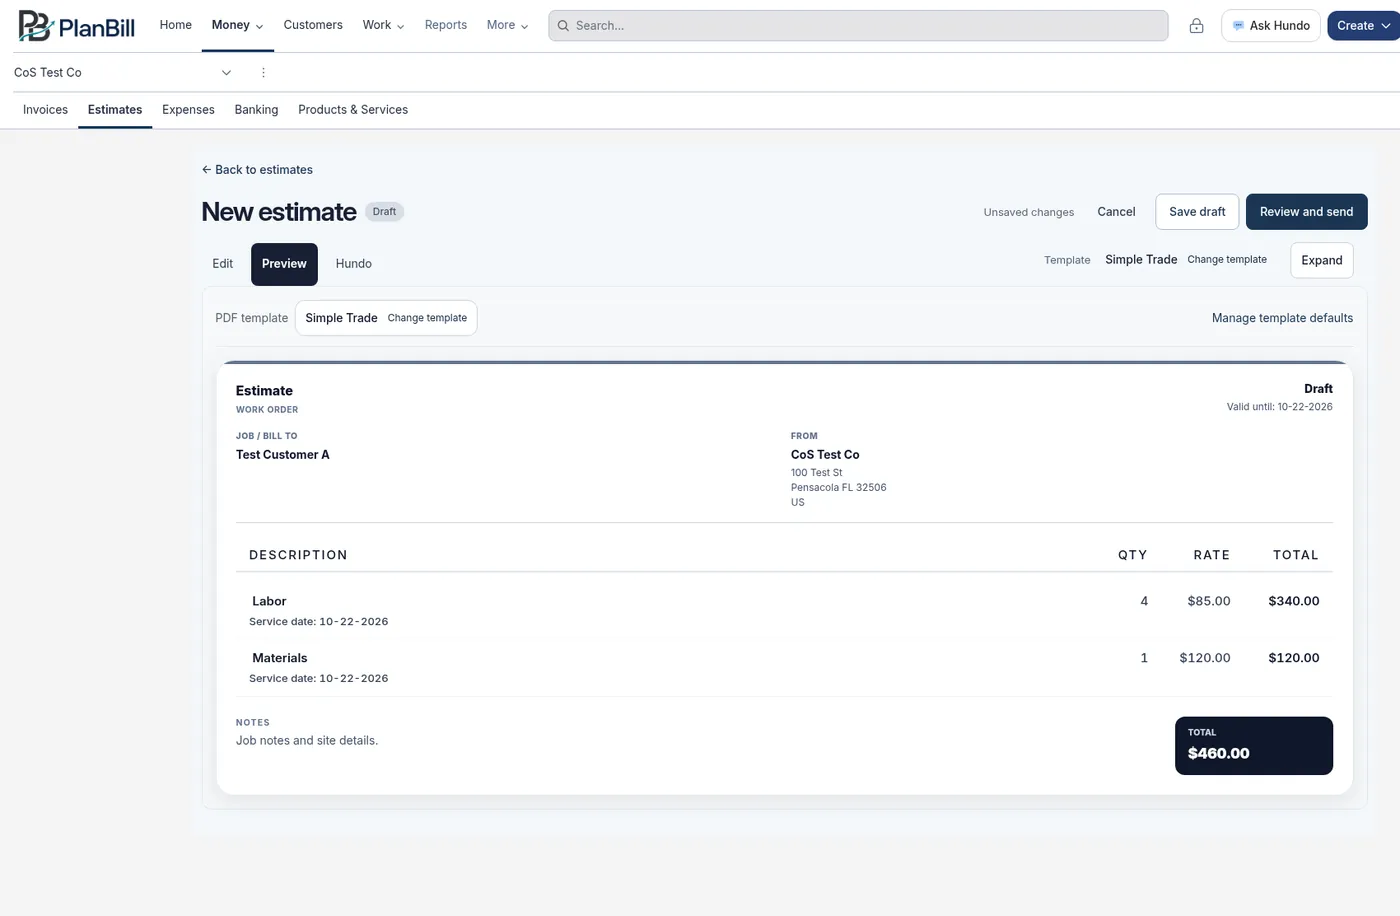Open the lock icon in top bar
Screen dimensions: 1400x916
1196,26
